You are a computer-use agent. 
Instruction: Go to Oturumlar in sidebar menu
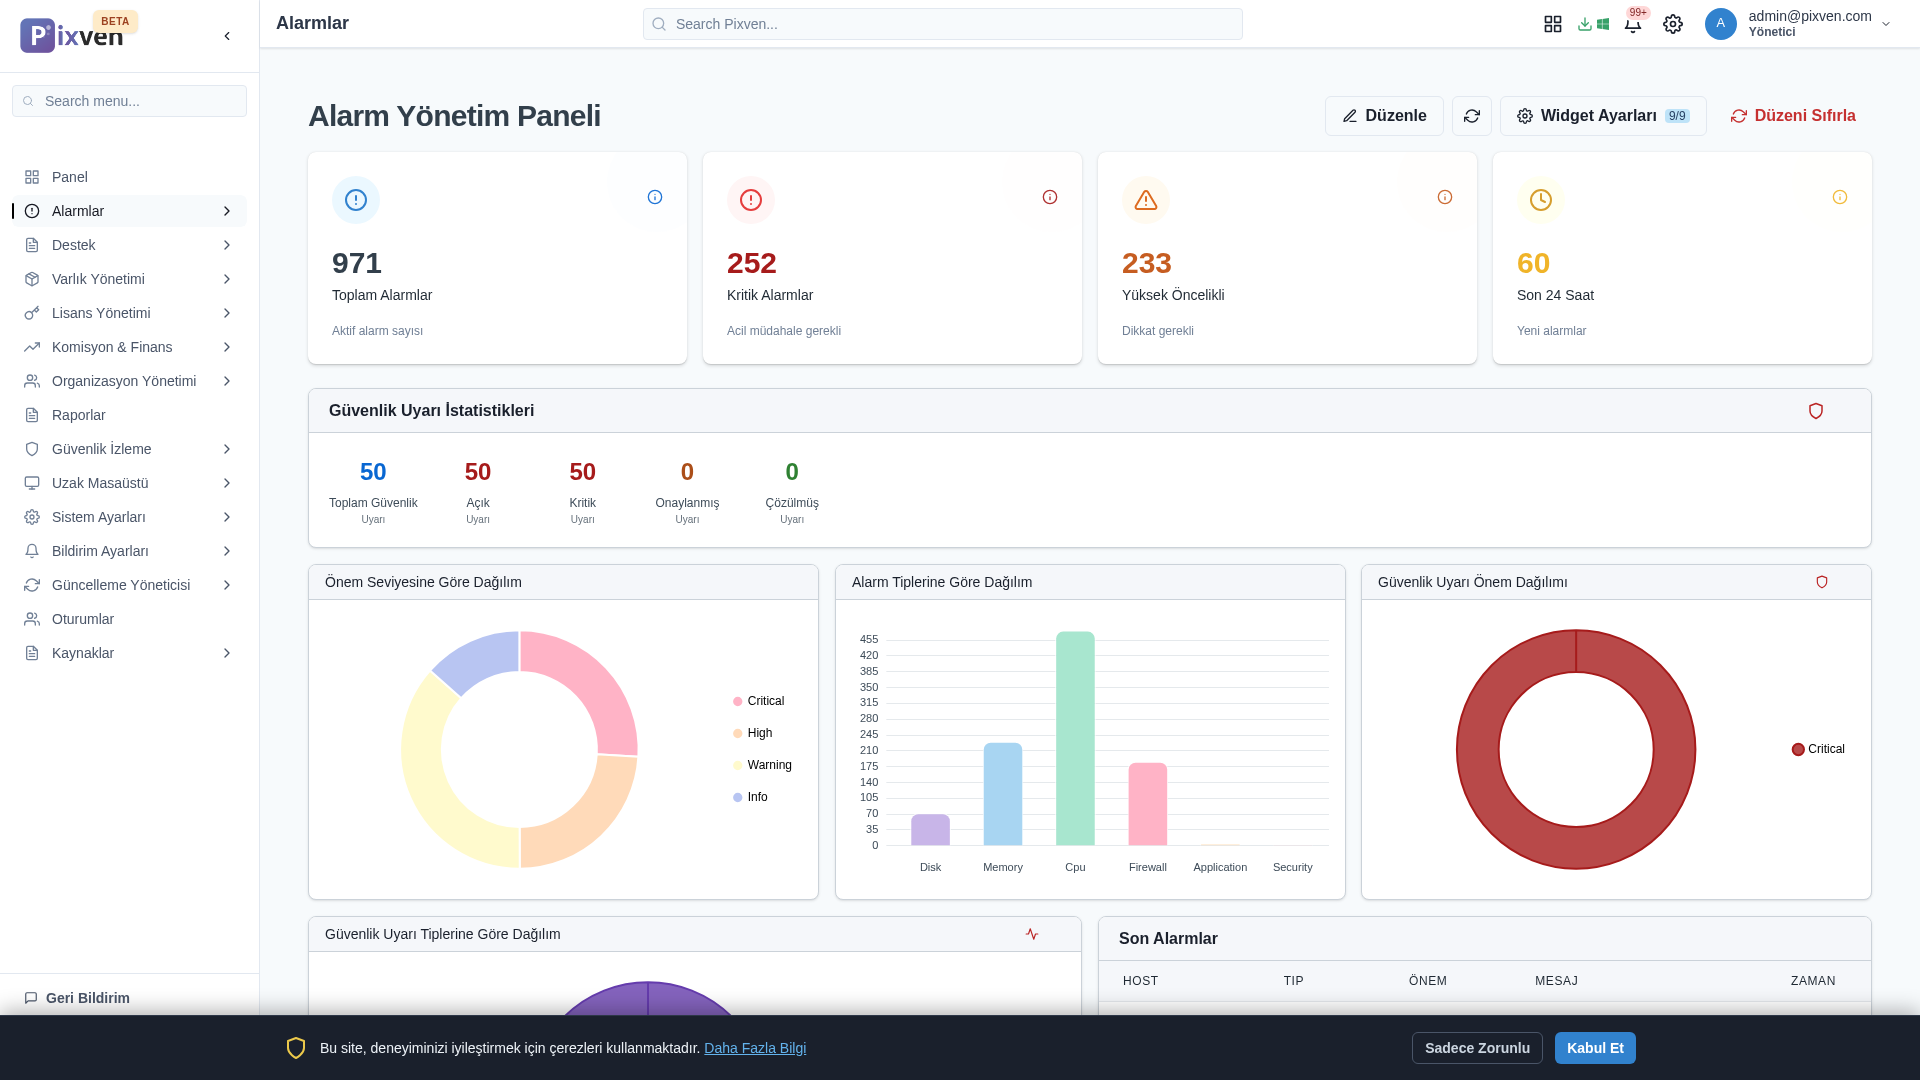82,619
